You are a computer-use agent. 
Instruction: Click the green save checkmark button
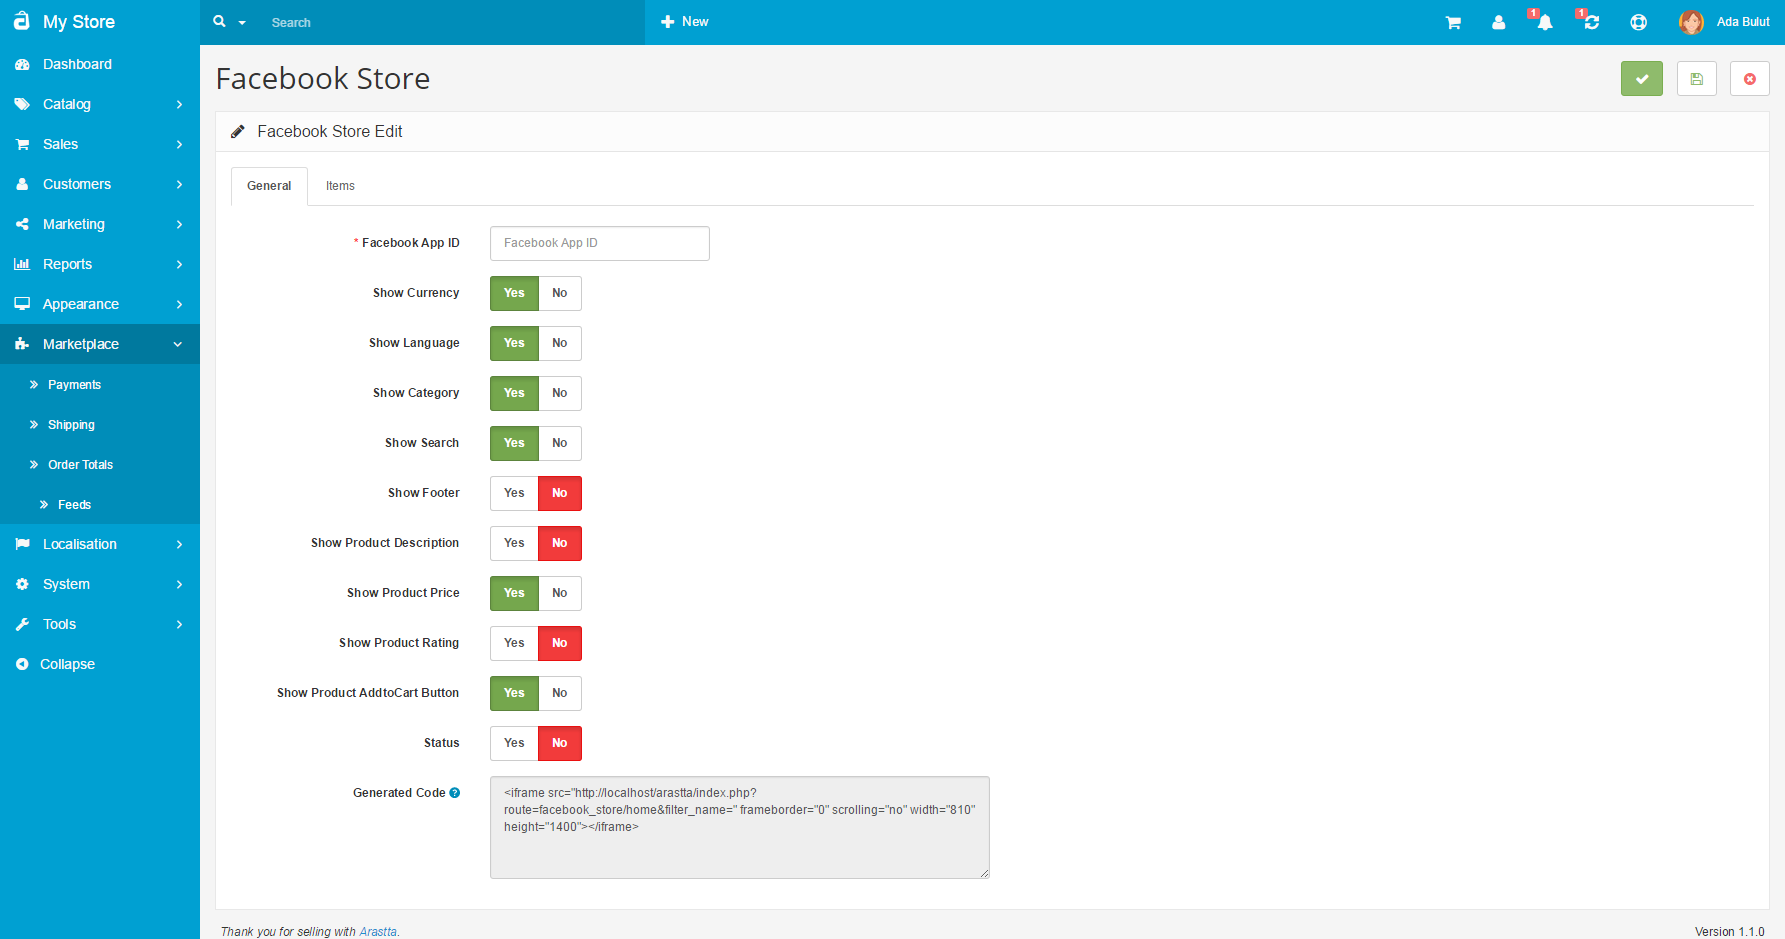point(1642,79)
